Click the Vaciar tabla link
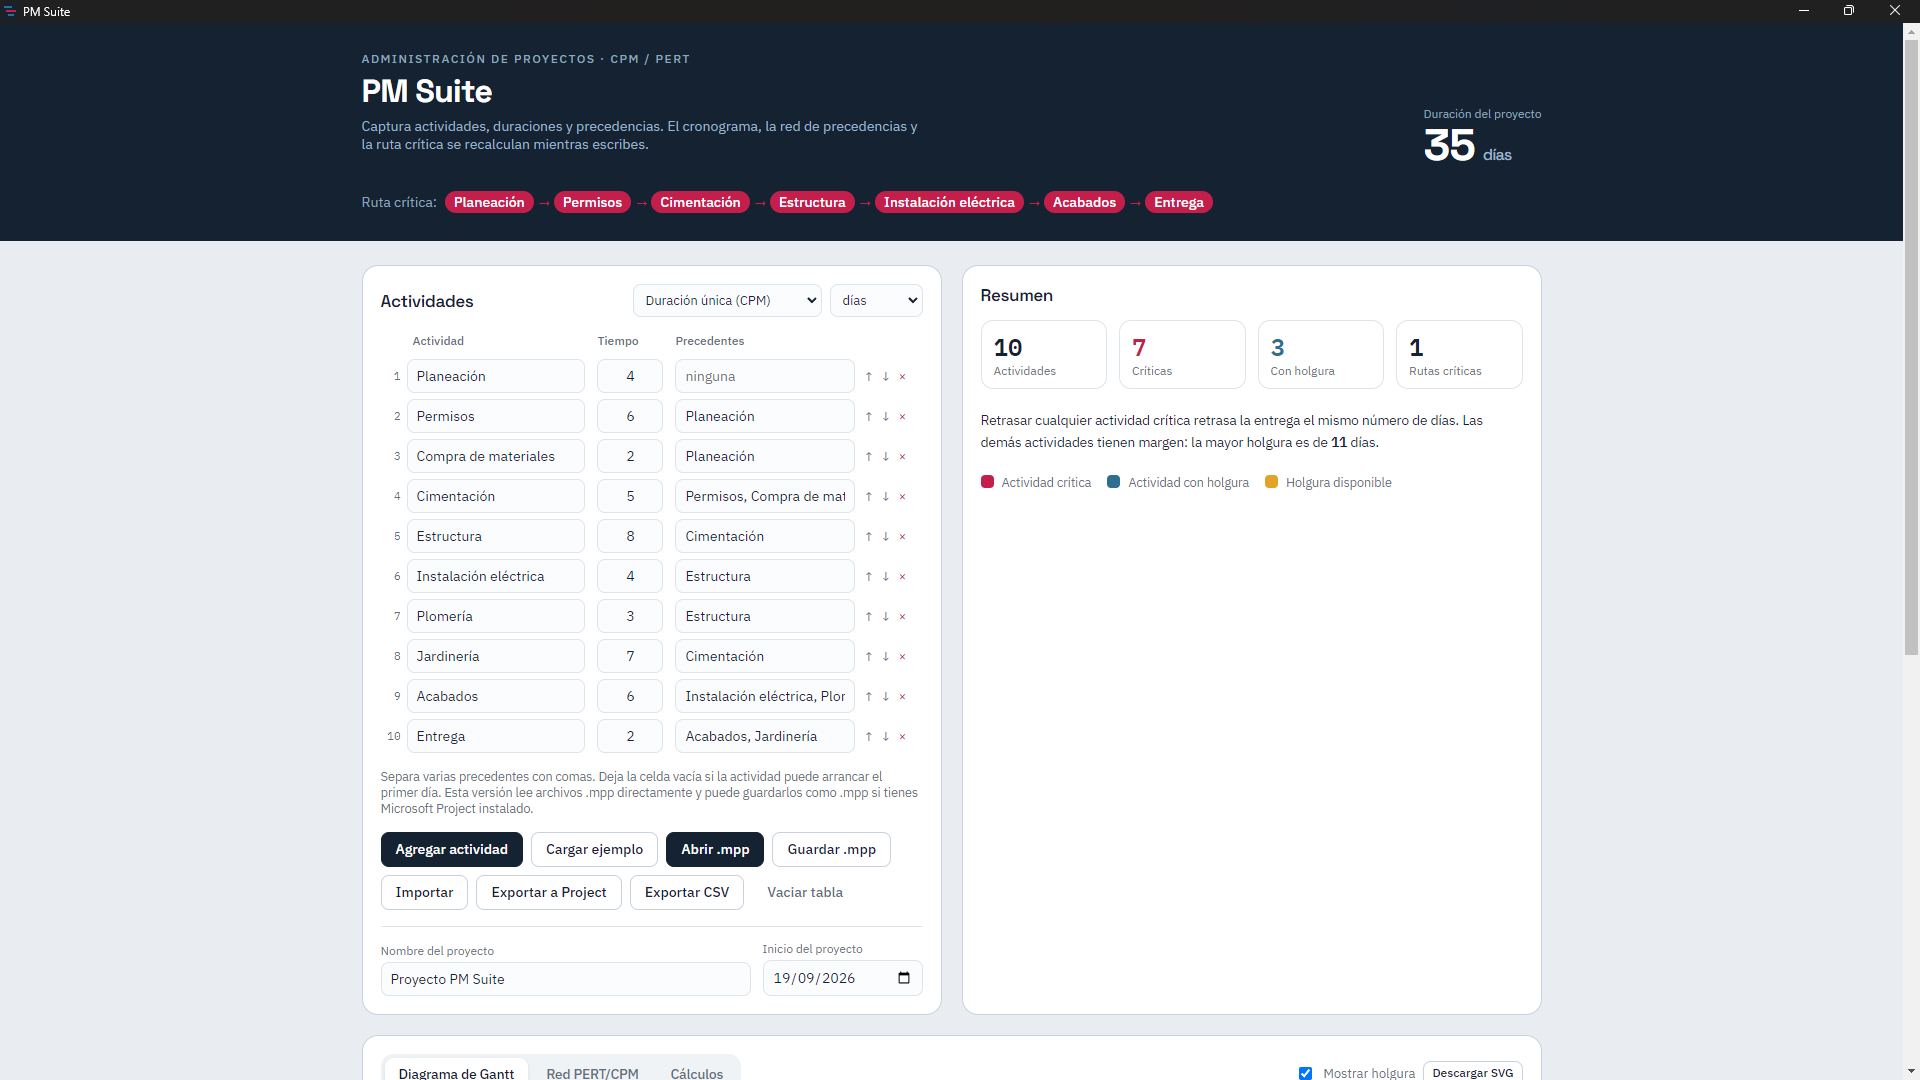Image resolution: width=1920 pixels, height=1080 pixels. click(x=805, y=893)
